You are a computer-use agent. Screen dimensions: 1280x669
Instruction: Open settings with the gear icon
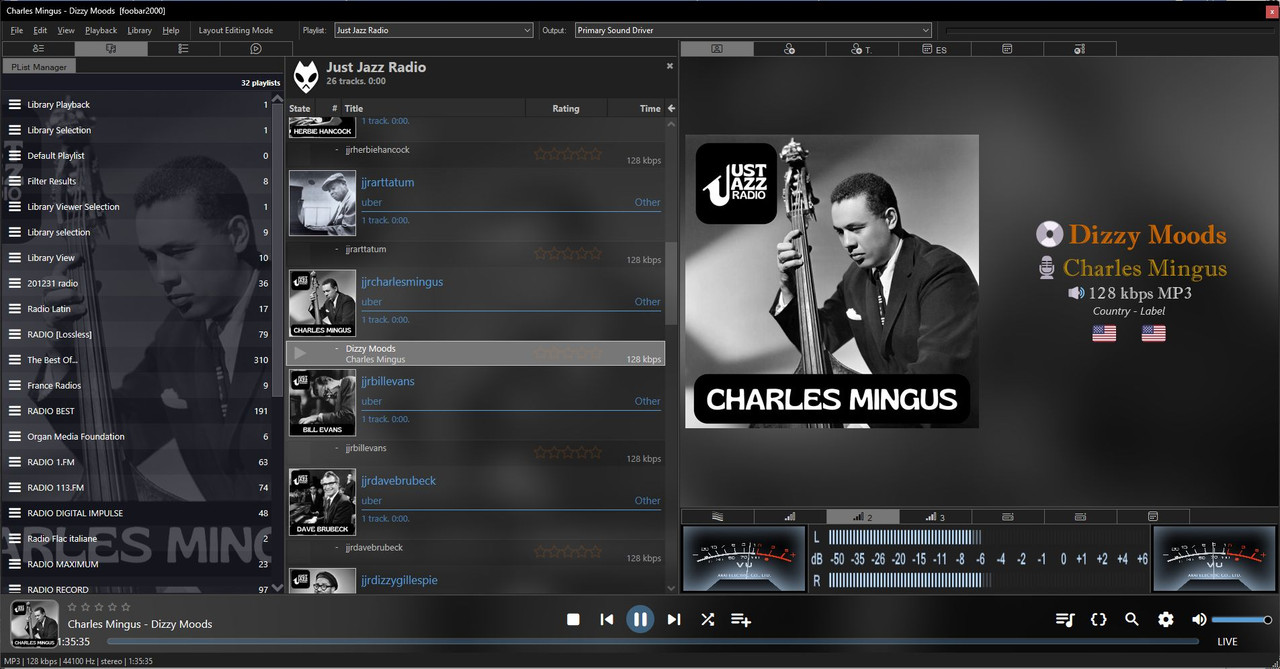(1166, 619)
